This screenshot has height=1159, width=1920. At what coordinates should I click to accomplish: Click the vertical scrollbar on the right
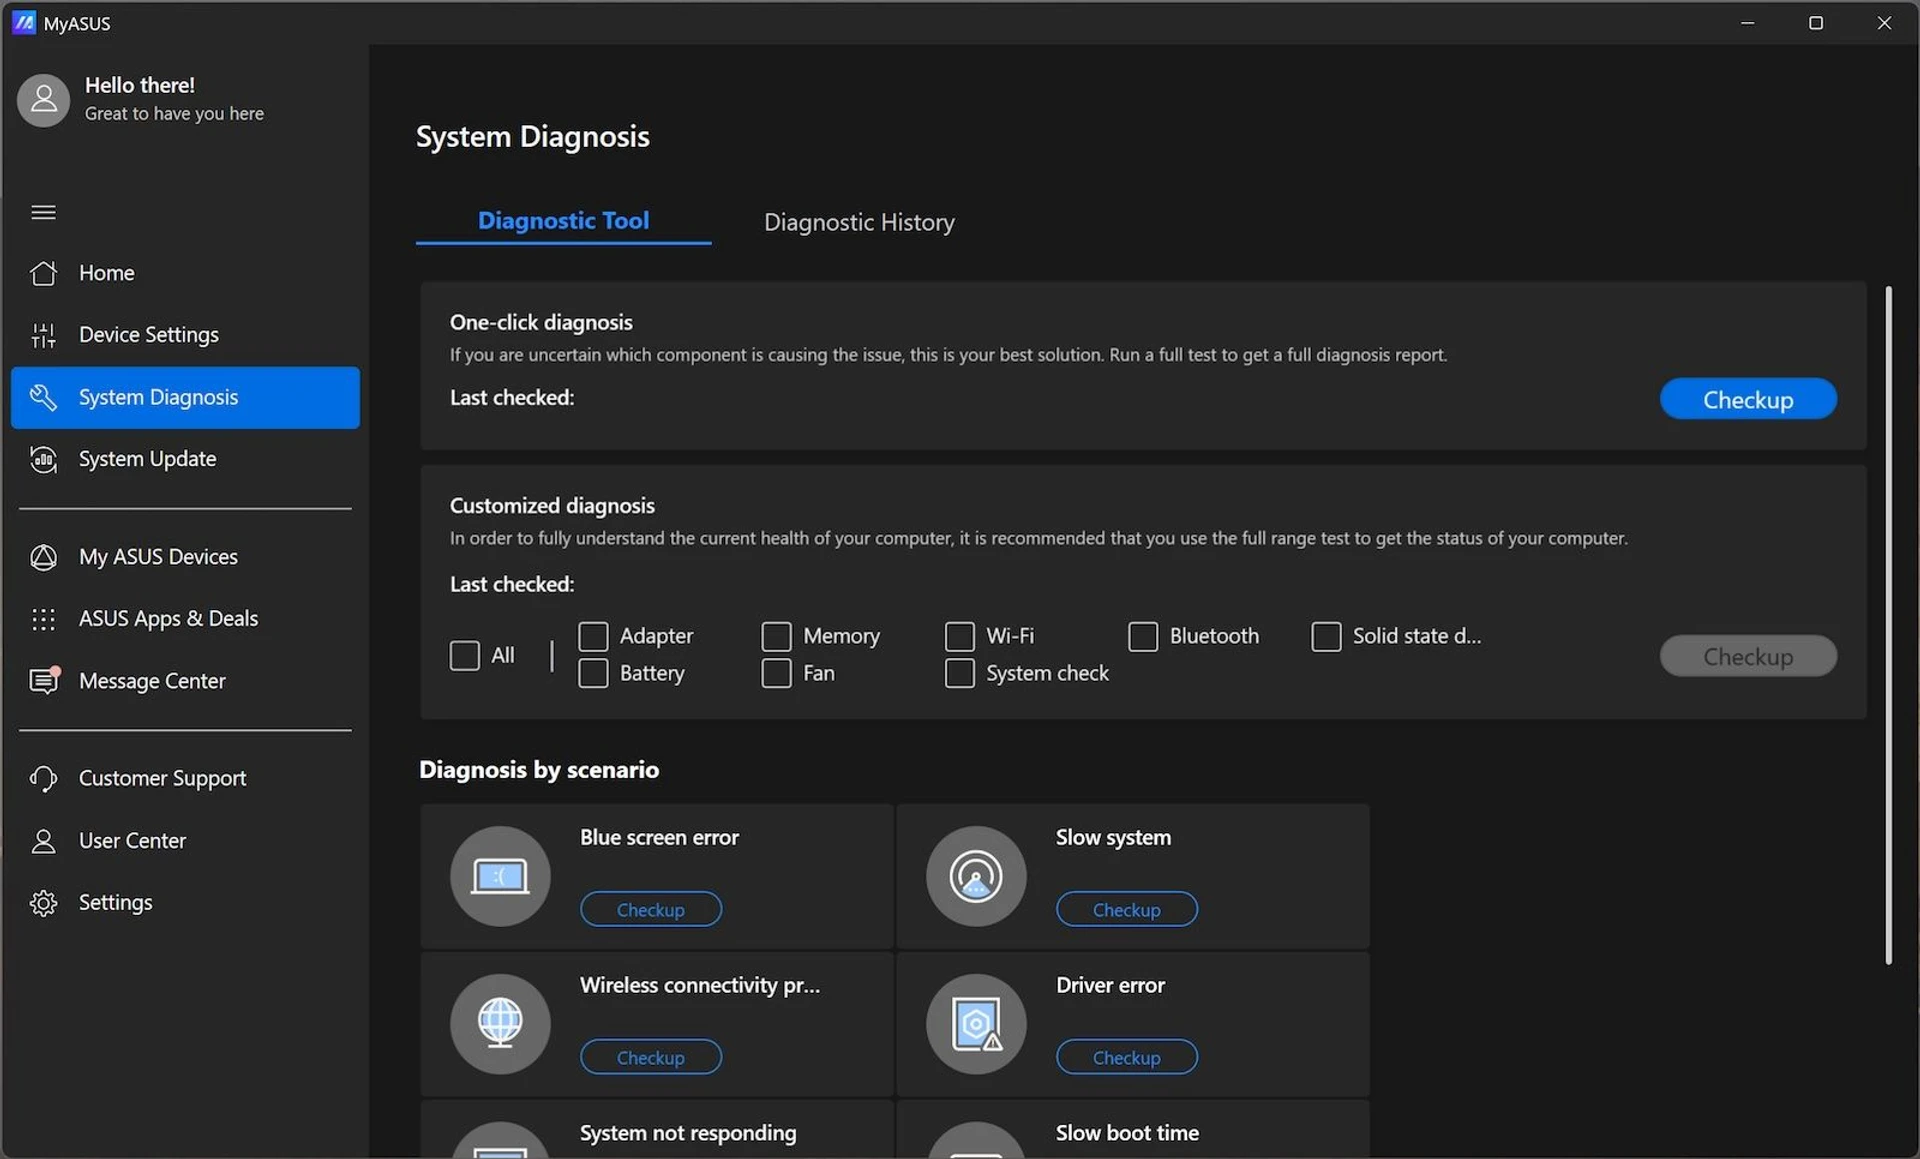(x=1888, y=625)
